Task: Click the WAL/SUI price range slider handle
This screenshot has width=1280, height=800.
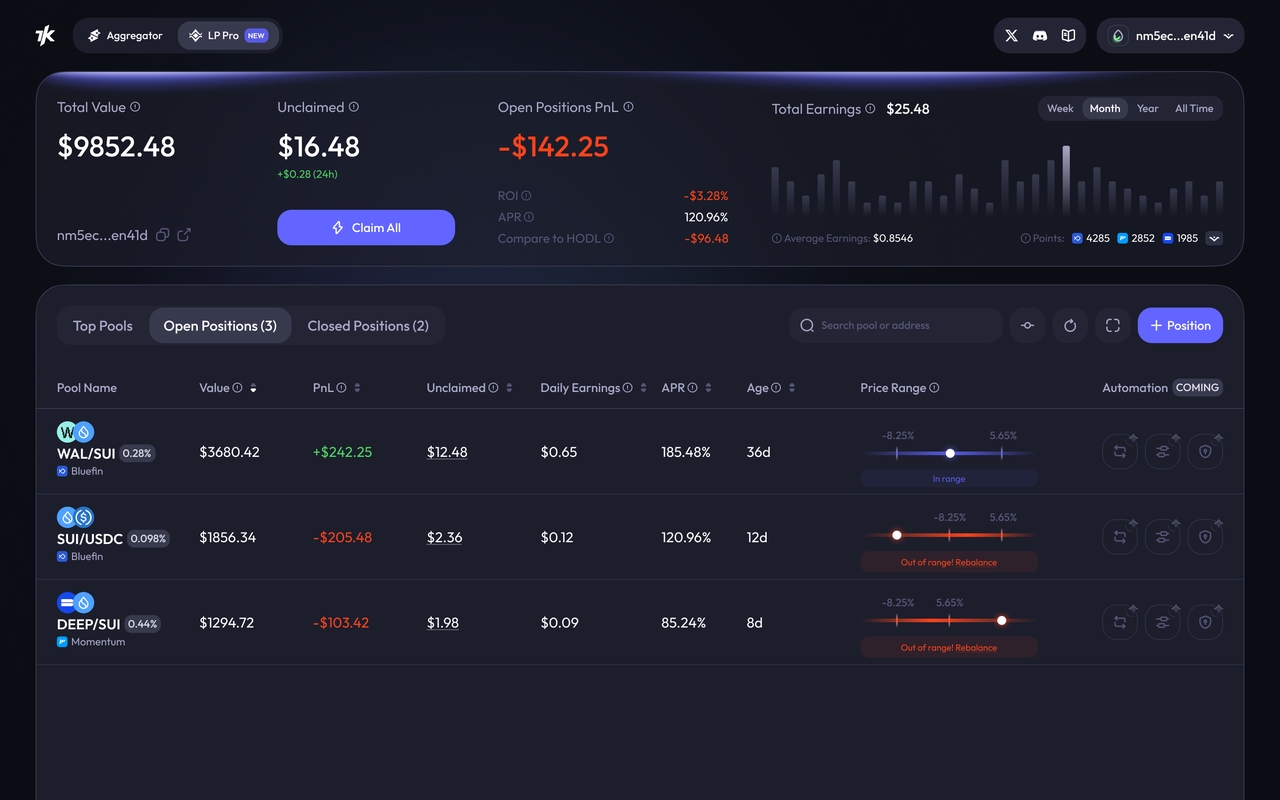Action: click(950, 453)
